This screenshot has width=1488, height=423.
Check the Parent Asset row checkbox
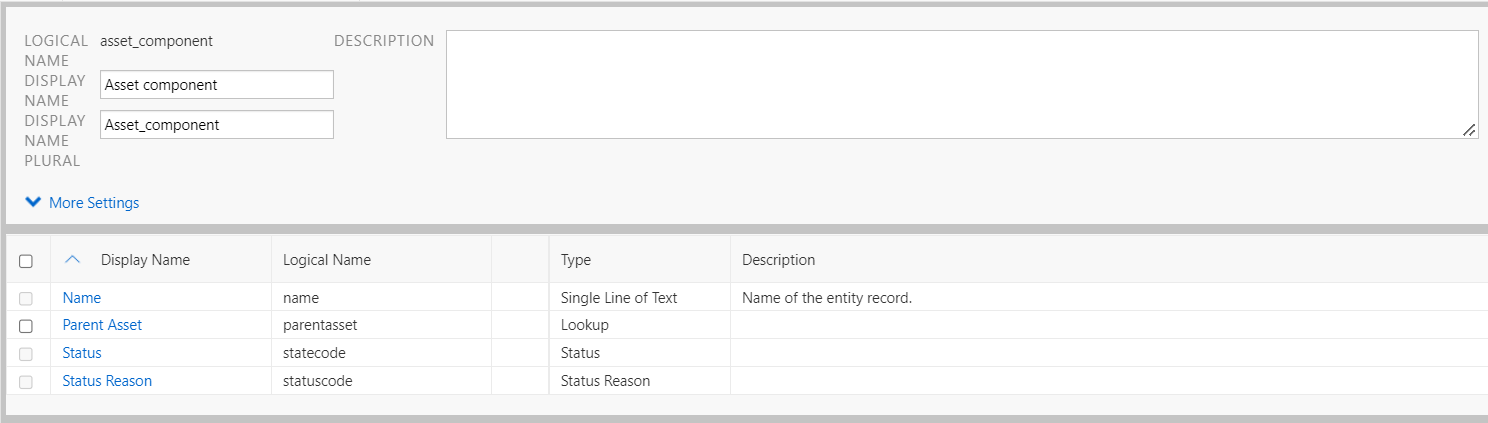(x=26, y=326)
